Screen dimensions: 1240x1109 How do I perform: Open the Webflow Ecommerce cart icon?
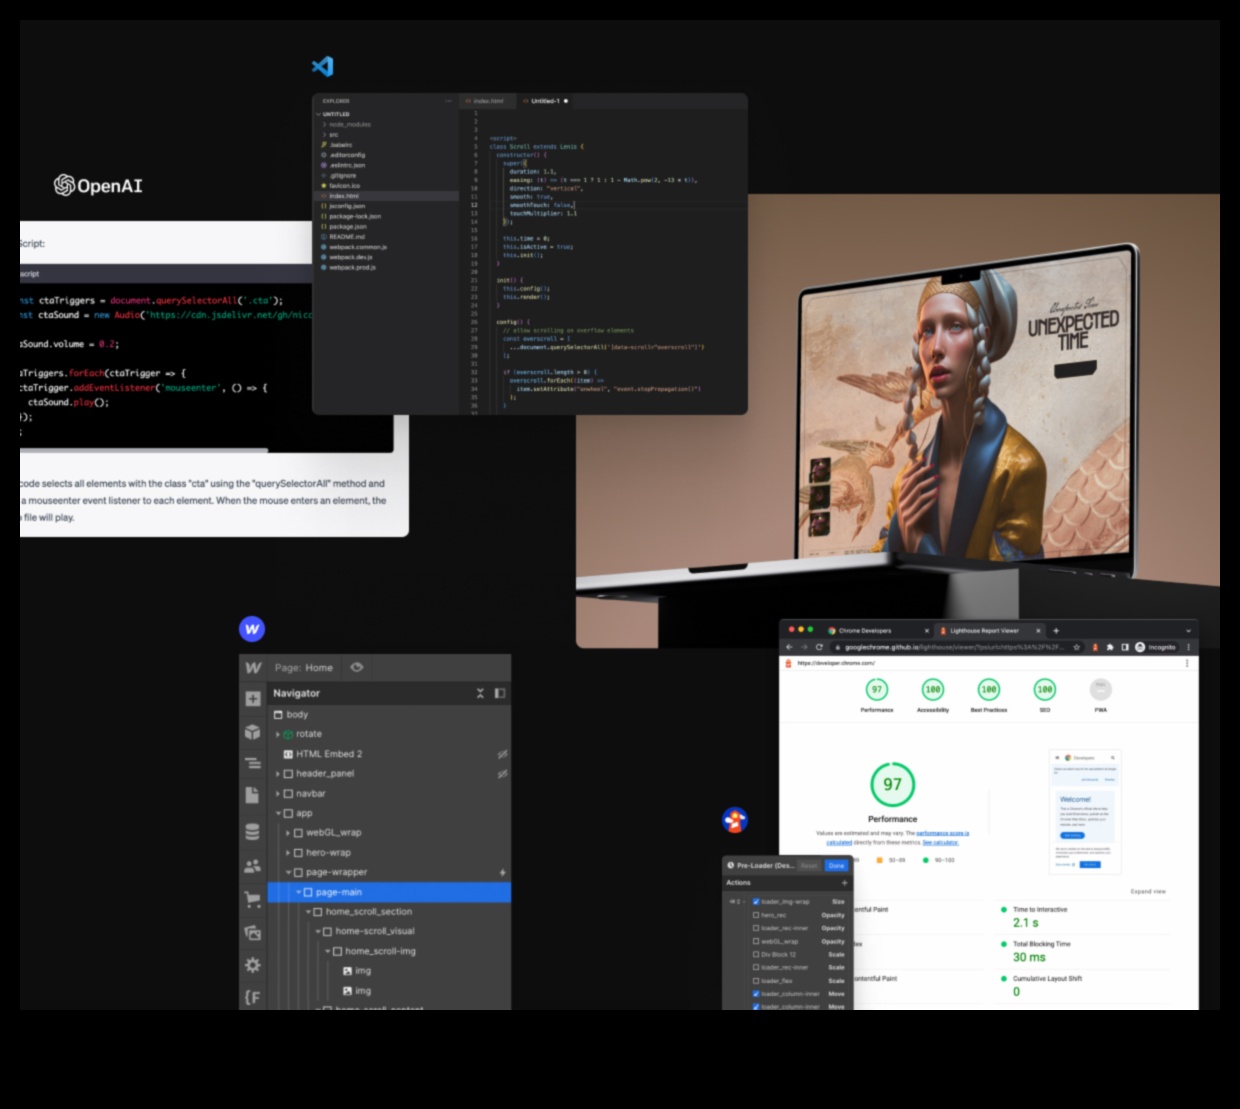coord(253,899)
